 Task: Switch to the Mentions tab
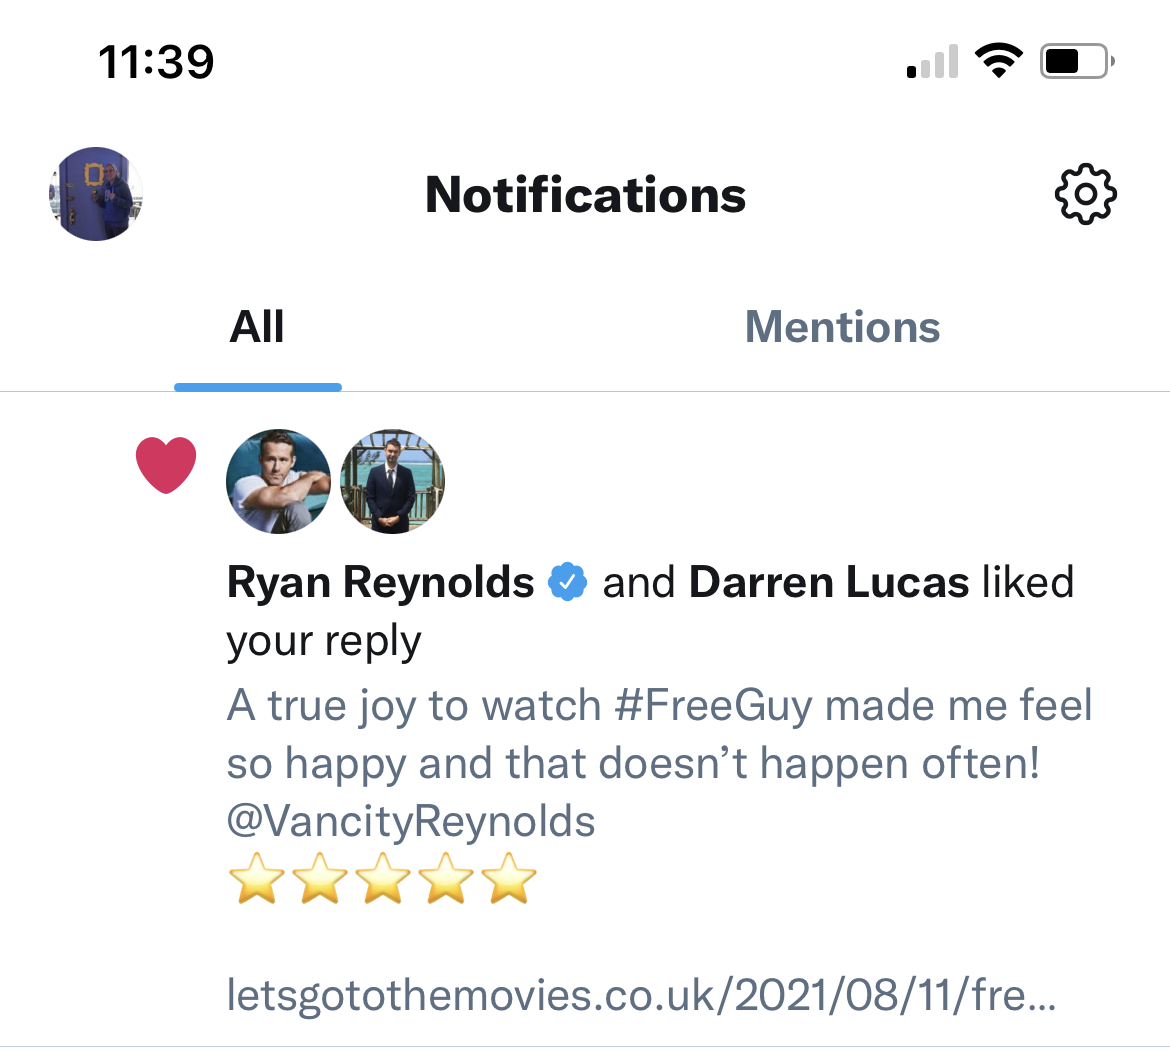click(842, 327)
